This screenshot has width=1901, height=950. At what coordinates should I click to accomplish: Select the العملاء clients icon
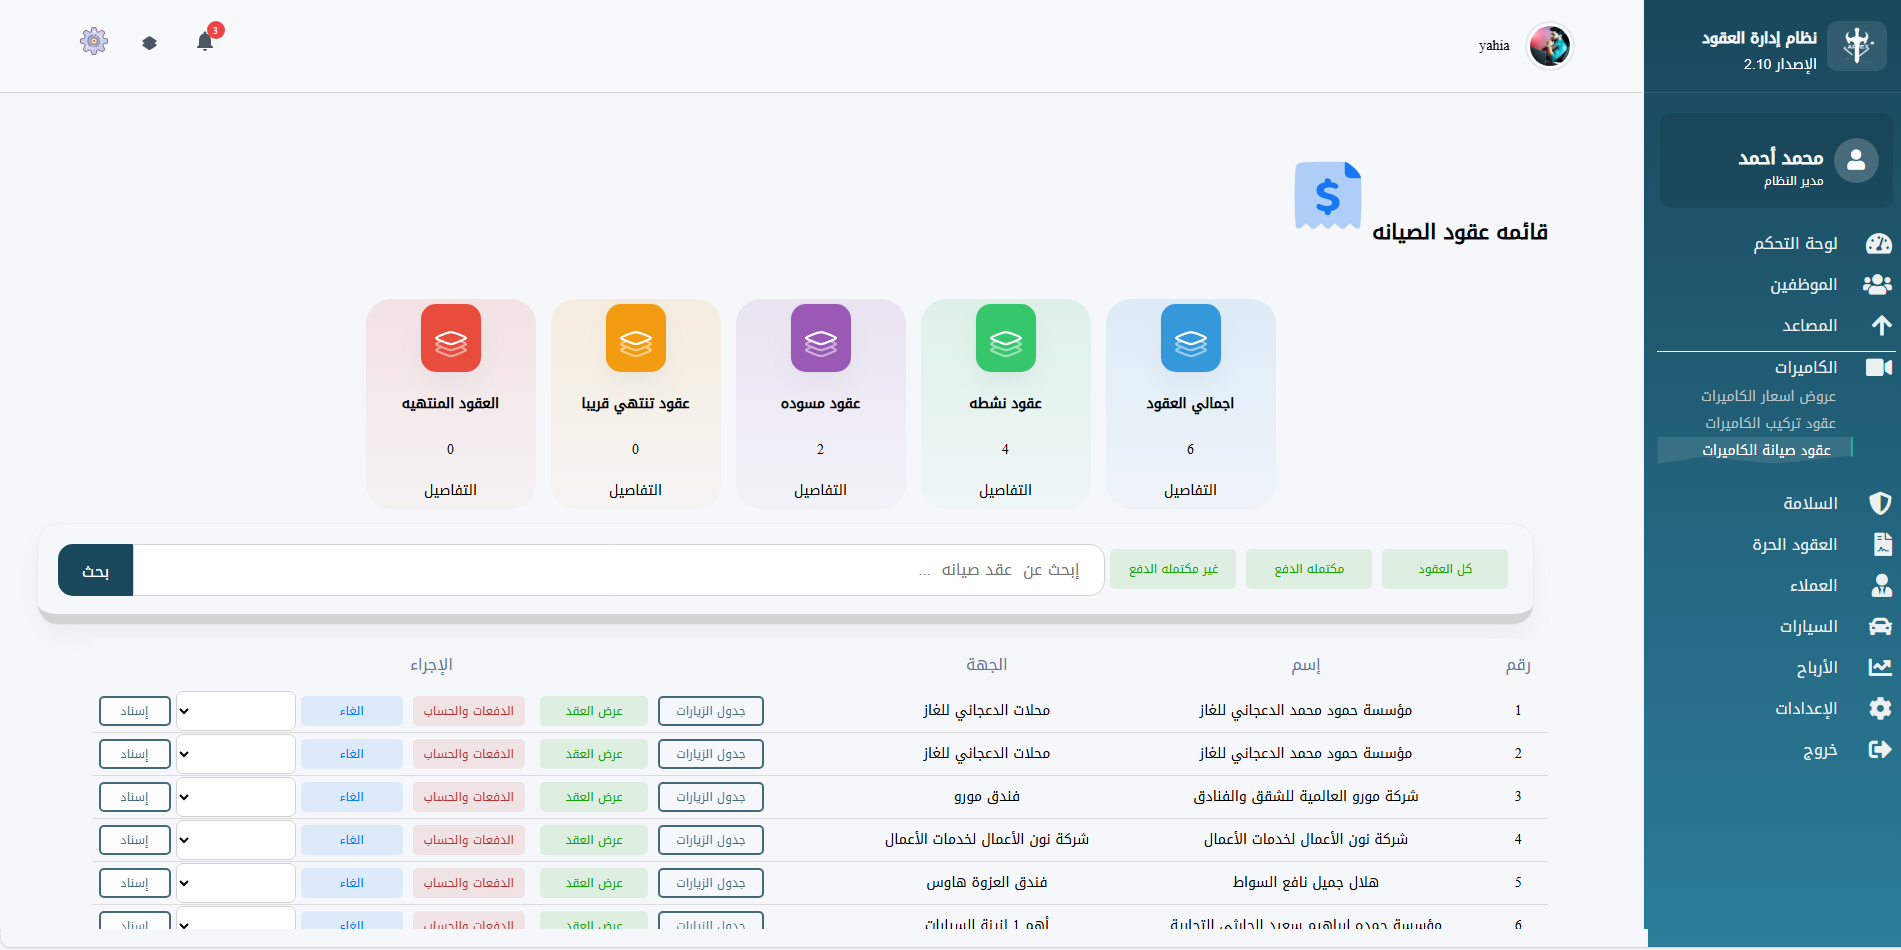pyautogui.click(x=1882, y=585)
